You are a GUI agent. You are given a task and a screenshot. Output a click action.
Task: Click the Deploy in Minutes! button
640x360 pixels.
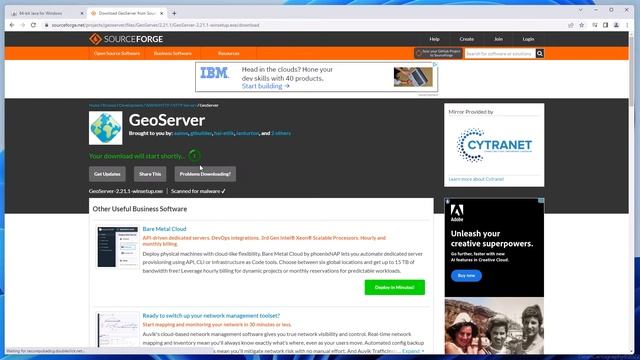(x=395, y=287)
